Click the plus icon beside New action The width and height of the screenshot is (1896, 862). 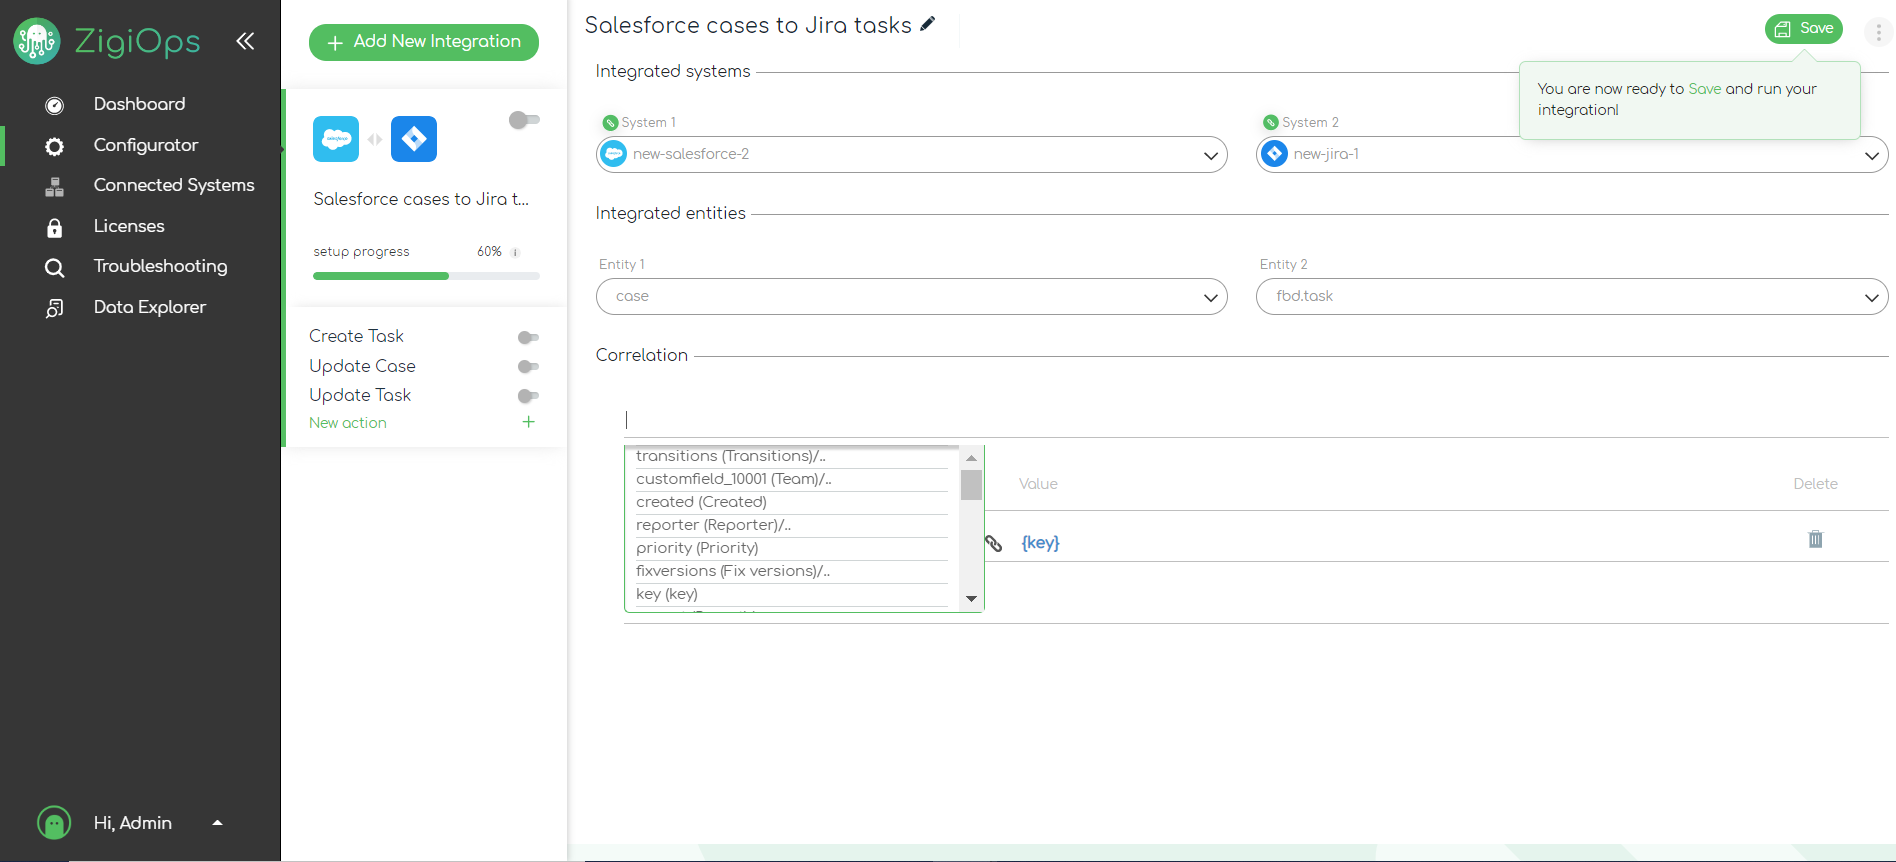pos(528,422)
